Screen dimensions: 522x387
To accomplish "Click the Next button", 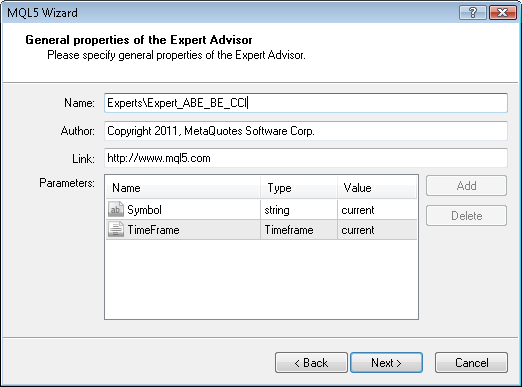I will [x=386, y=362].
